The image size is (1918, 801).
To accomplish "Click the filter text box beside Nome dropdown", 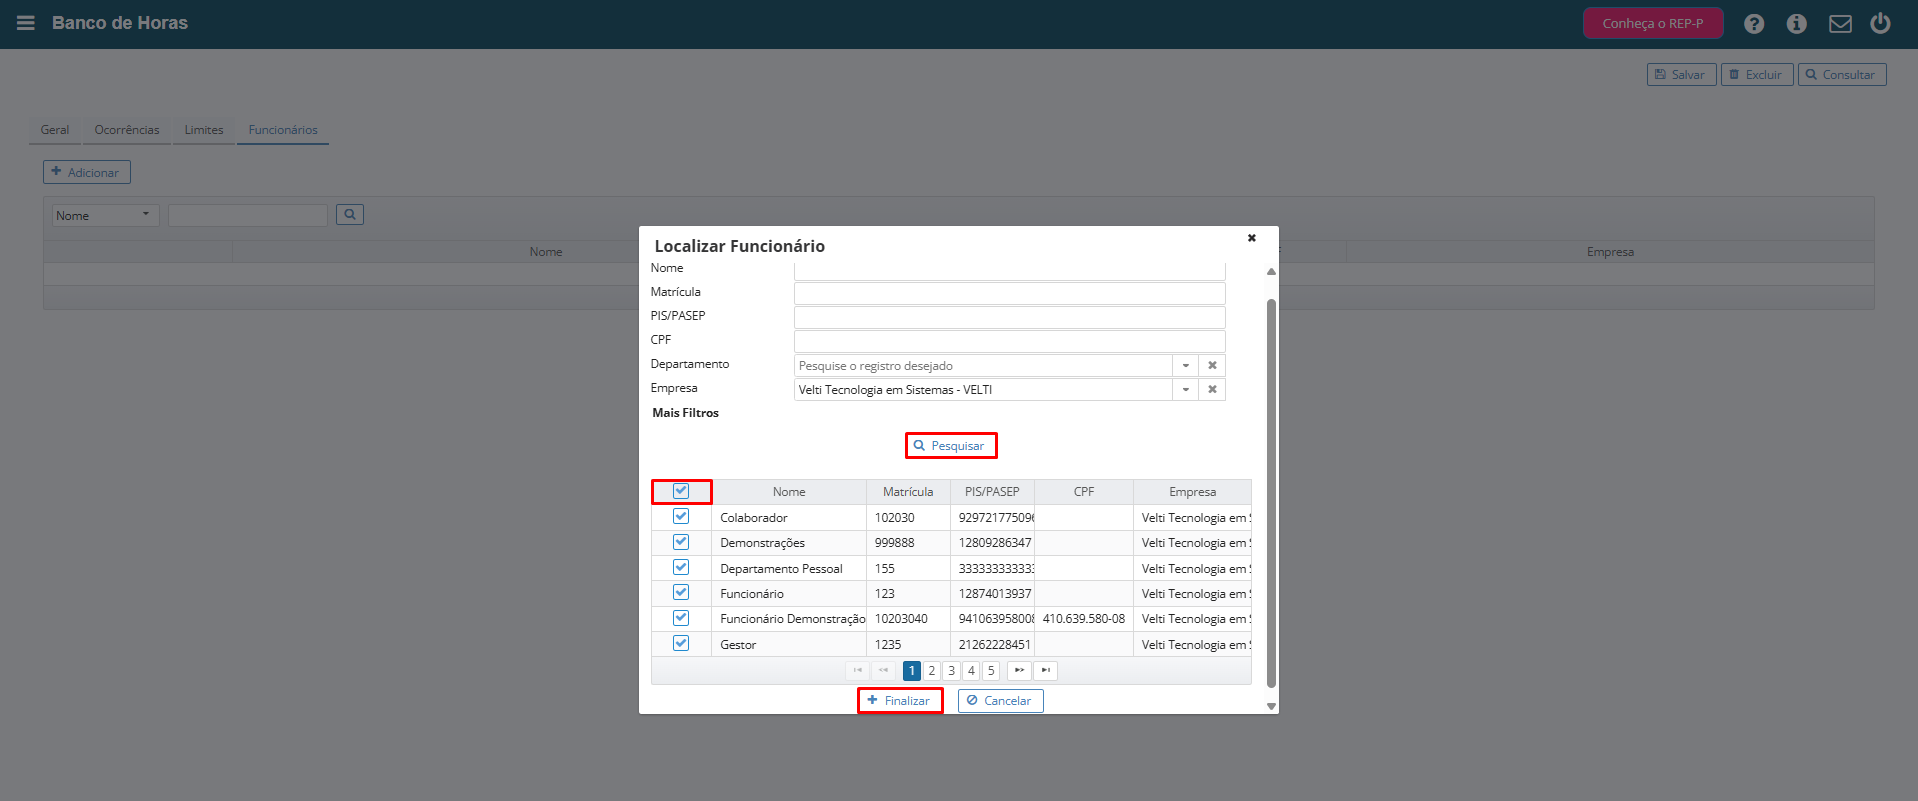I will (x=248, y=215).
